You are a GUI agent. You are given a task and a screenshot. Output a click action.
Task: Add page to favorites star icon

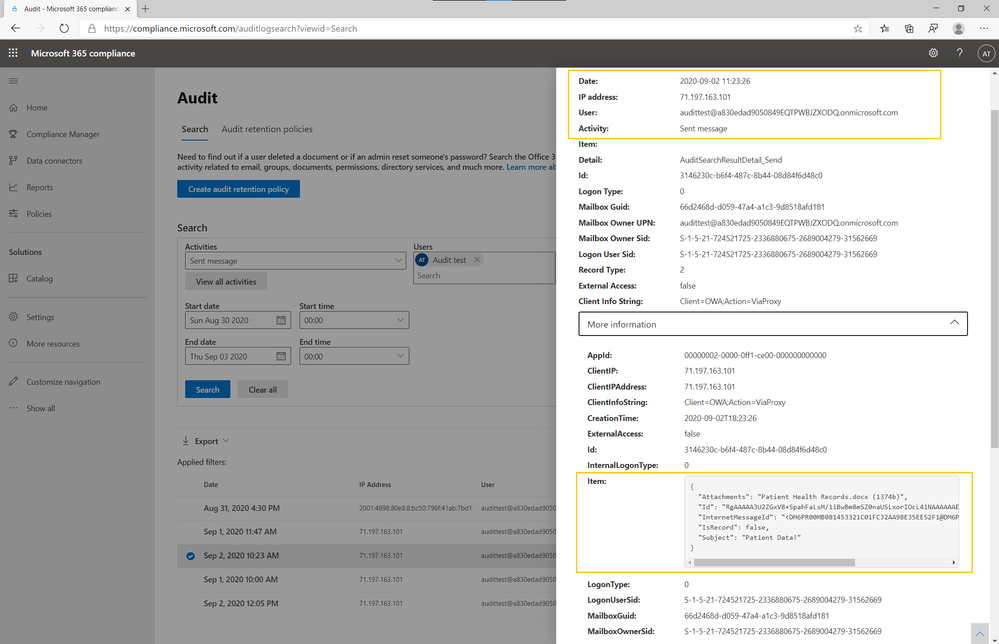click(x=858, y=29)
